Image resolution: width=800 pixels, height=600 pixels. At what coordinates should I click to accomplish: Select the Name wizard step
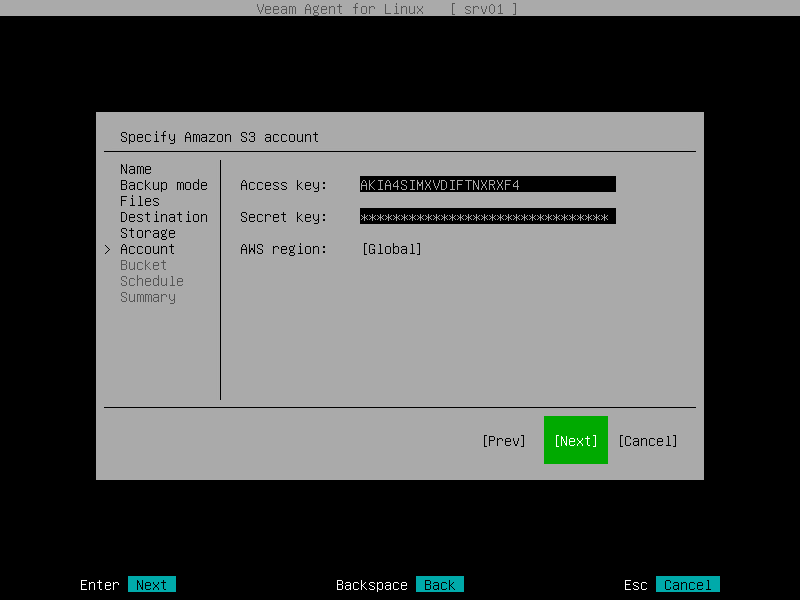point(135,169)
